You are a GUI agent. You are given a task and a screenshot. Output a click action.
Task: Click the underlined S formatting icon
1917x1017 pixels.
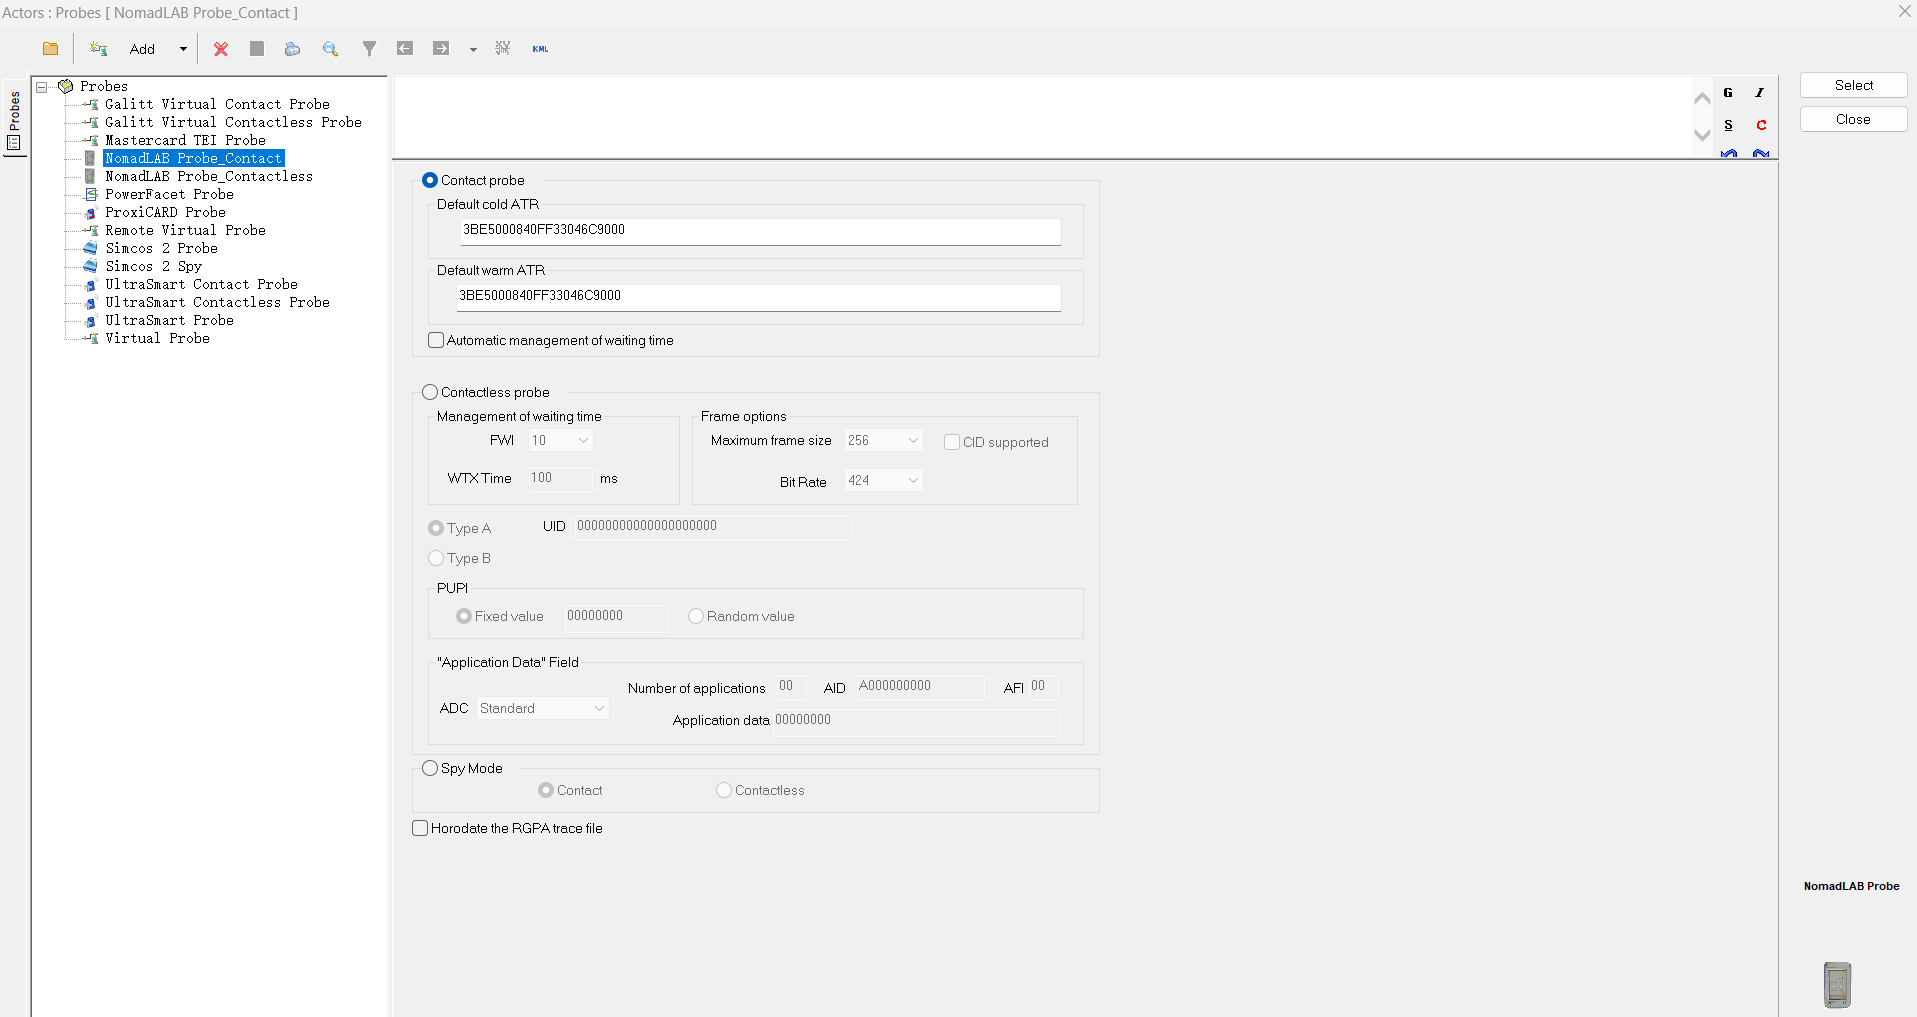(1728, 125)
